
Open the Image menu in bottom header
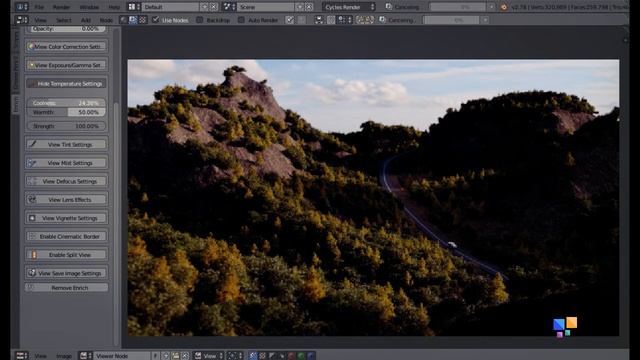[64, 356]
